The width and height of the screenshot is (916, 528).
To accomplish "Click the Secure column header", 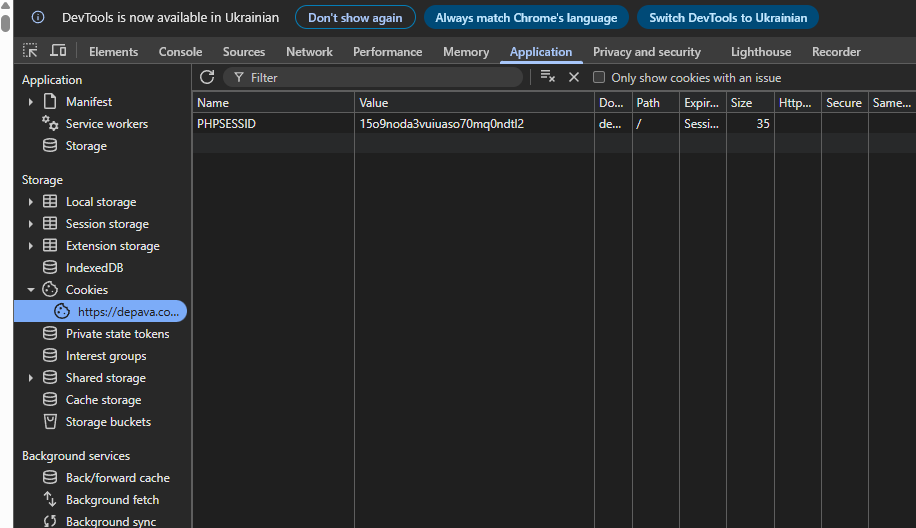I will coord(844,102).
